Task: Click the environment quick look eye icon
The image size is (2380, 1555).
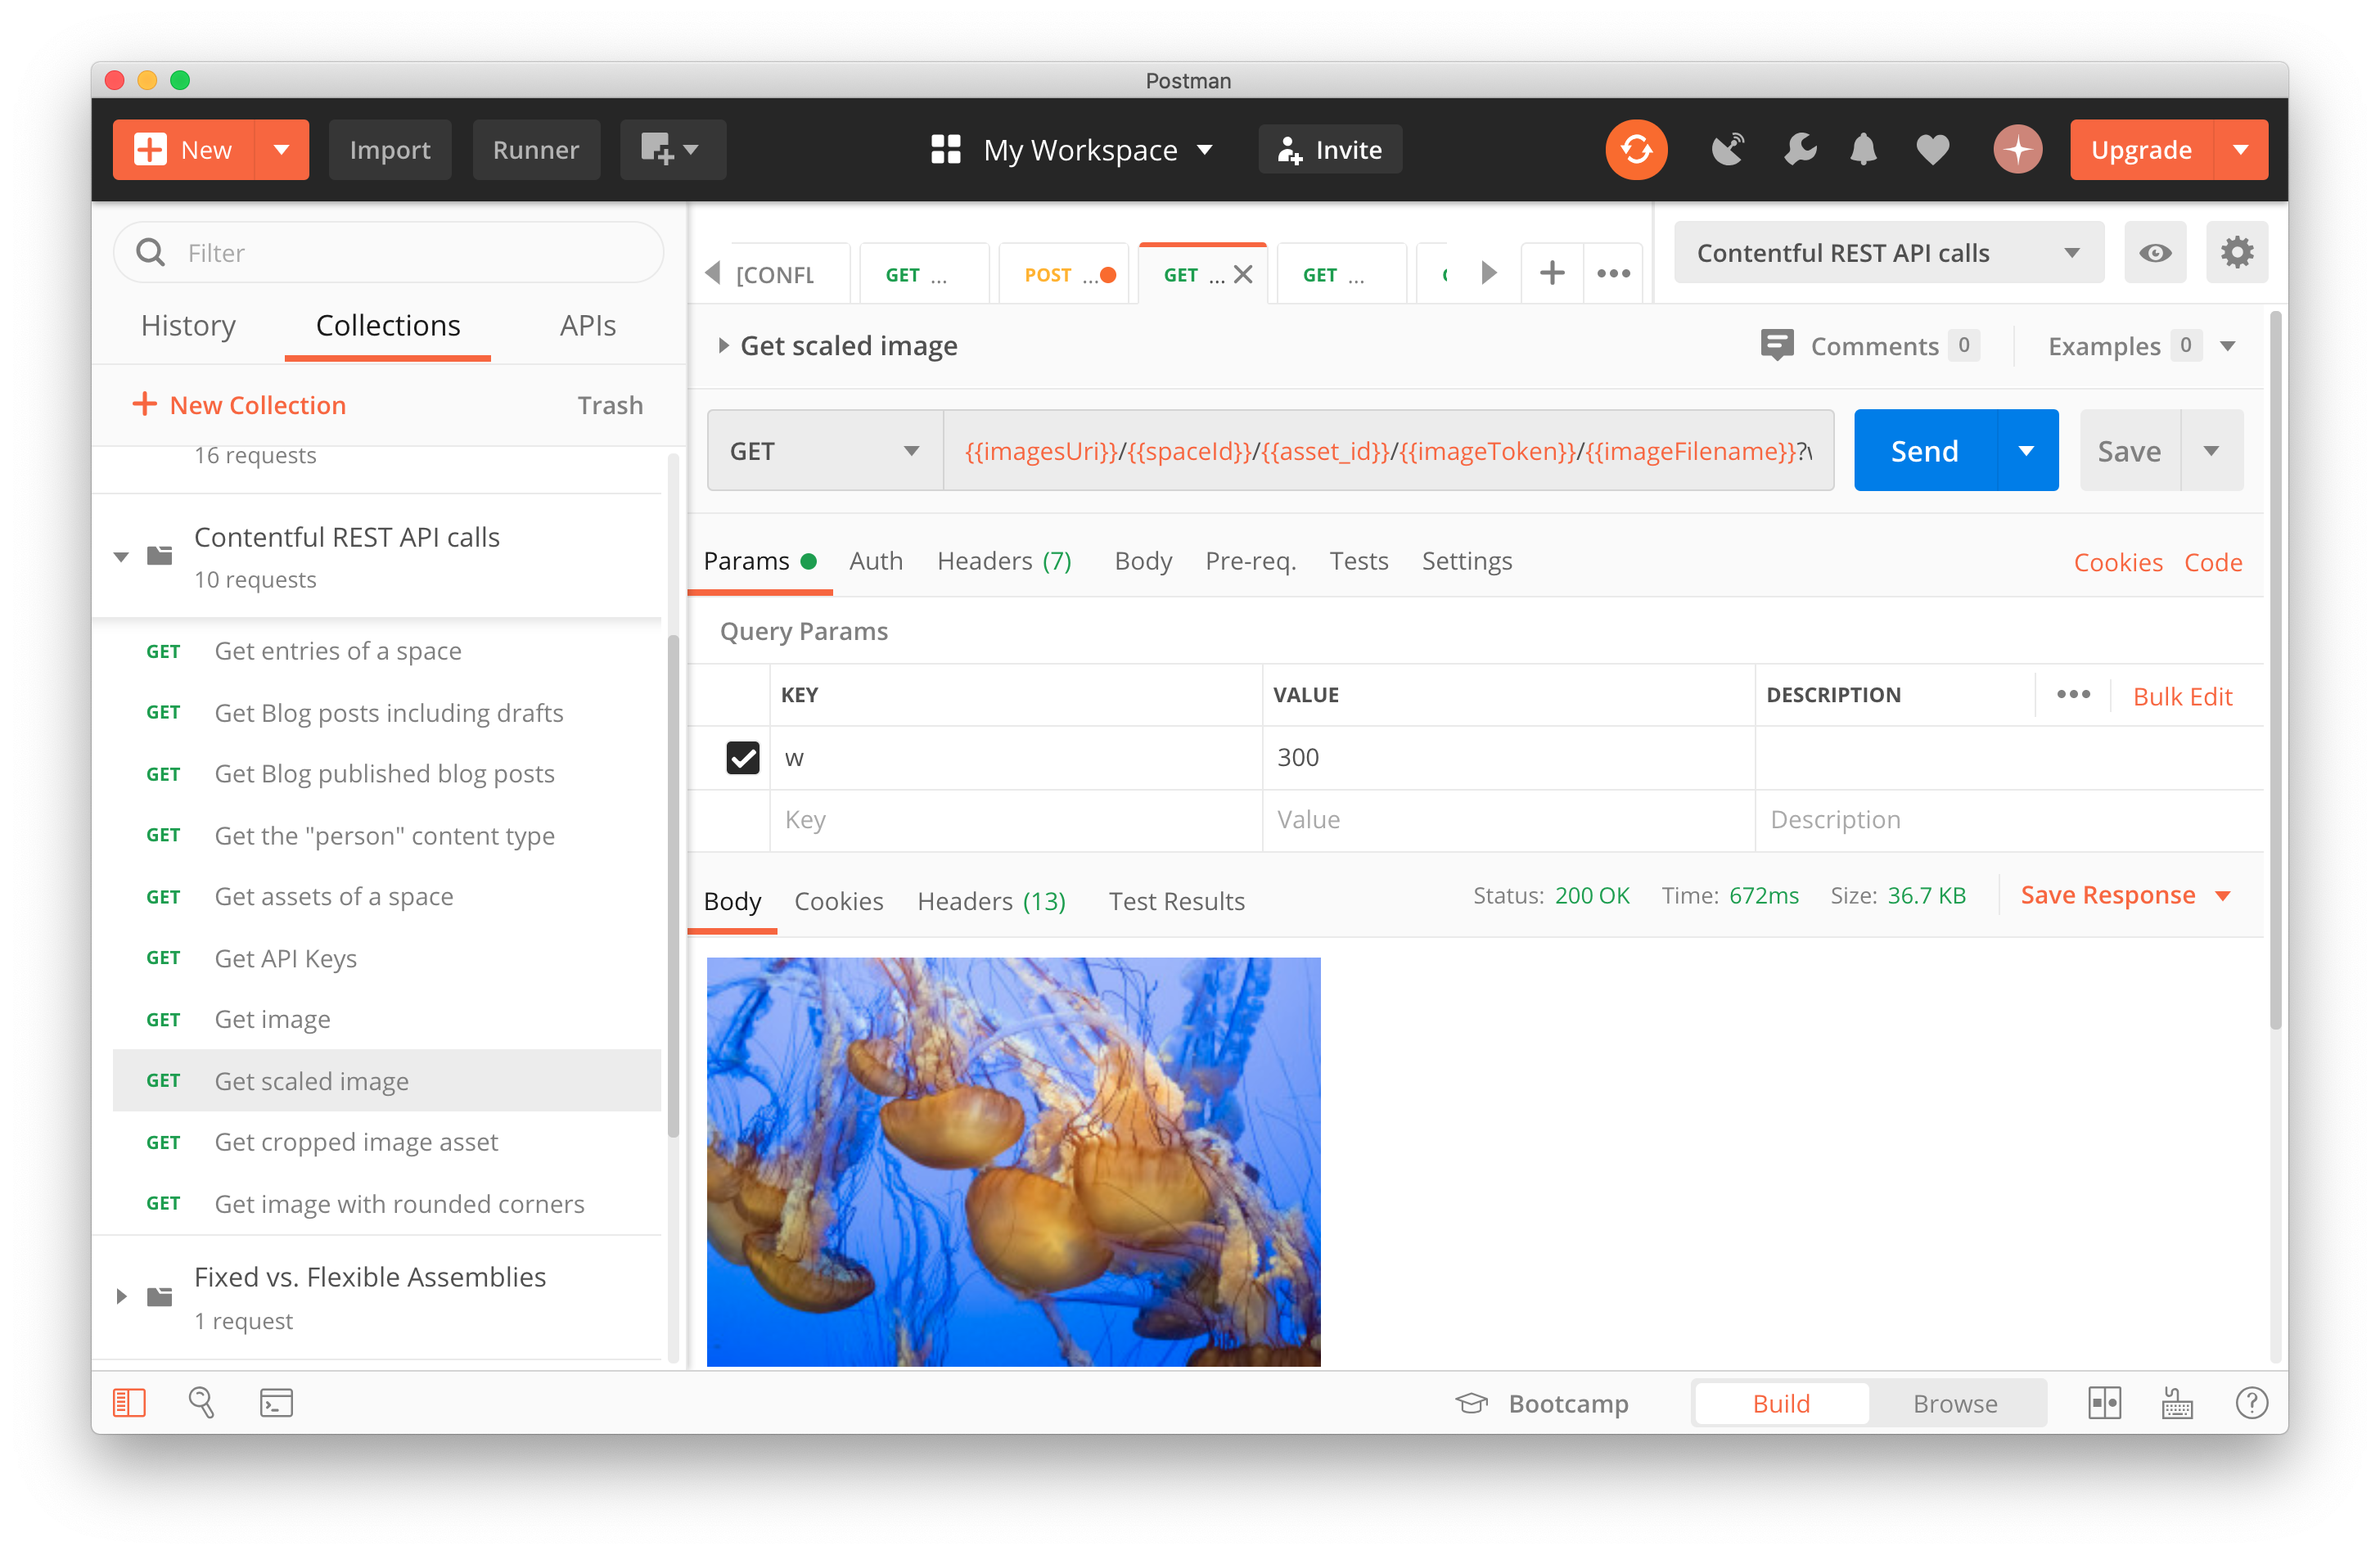Action: click(2155, 253)
